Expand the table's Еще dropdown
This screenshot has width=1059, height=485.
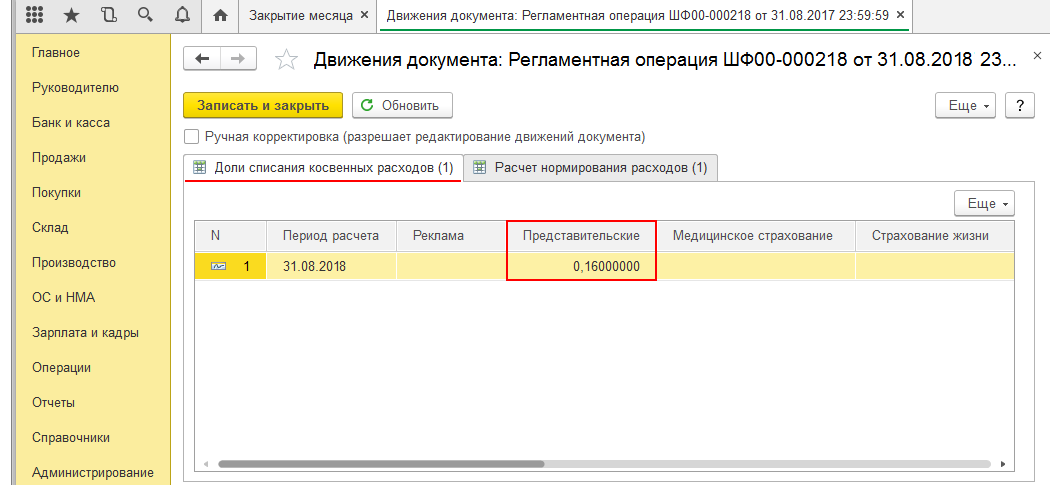984,204
